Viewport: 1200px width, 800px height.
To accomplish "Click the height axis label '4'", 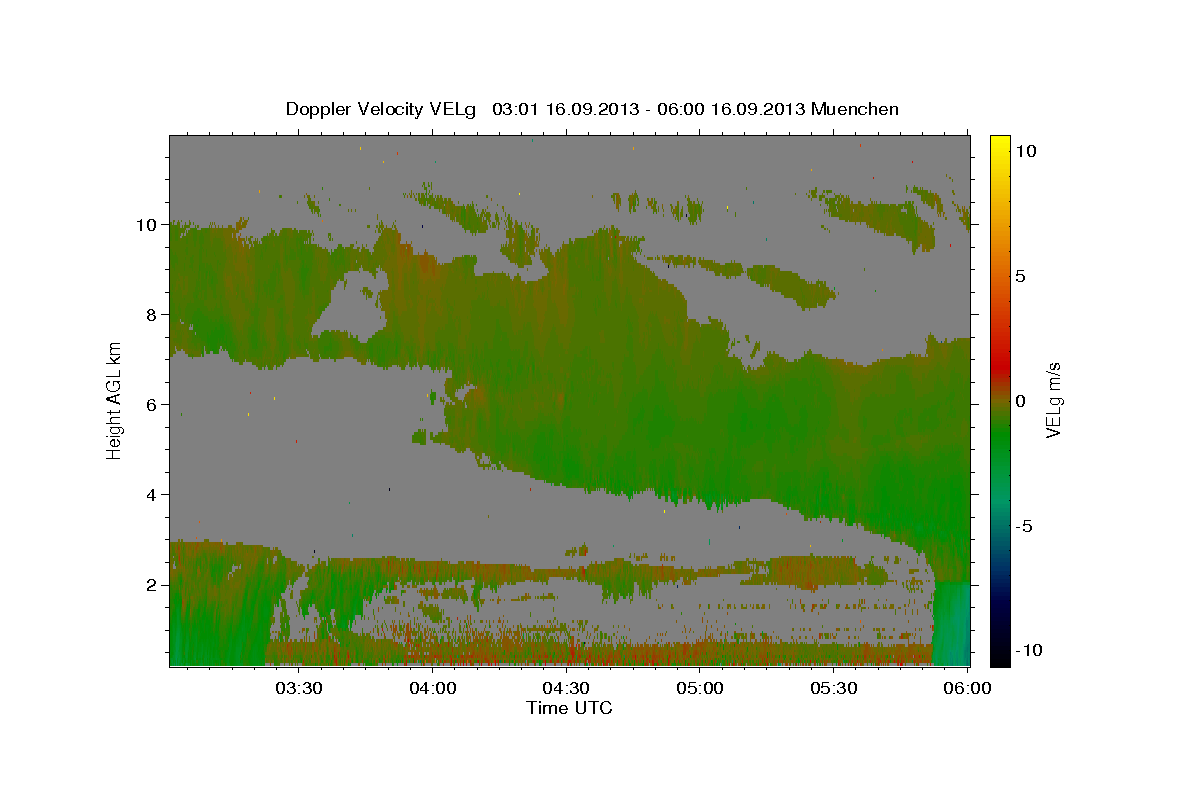I will [154, 495].
